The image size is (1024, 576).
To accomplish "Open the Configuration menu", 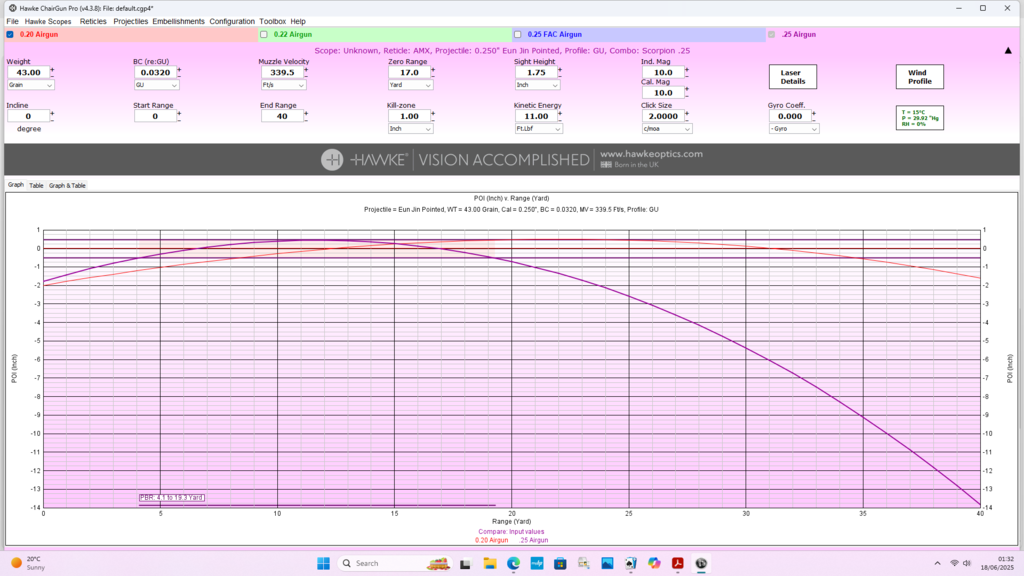I will (x=232, y=22).
